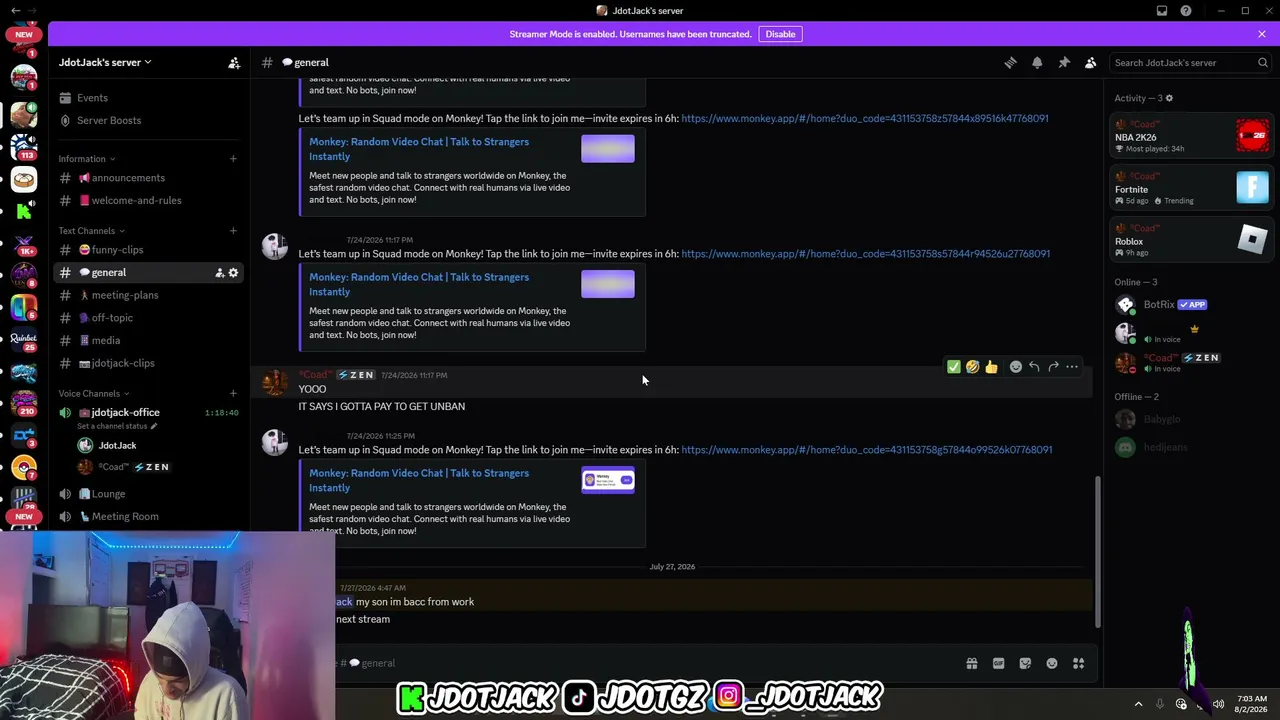Show pinned messages

(x=1064, y=62)
